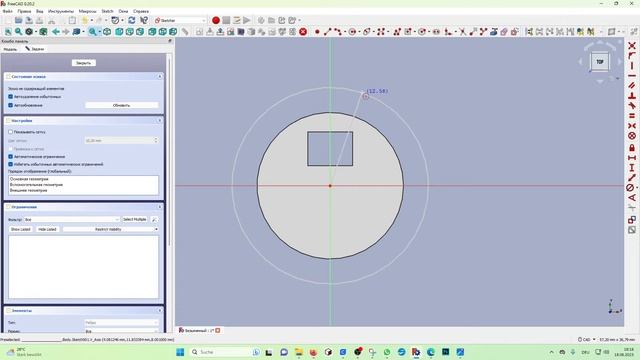Toggle Автообновление checkbox
The image size is (640, 360).
11,105
